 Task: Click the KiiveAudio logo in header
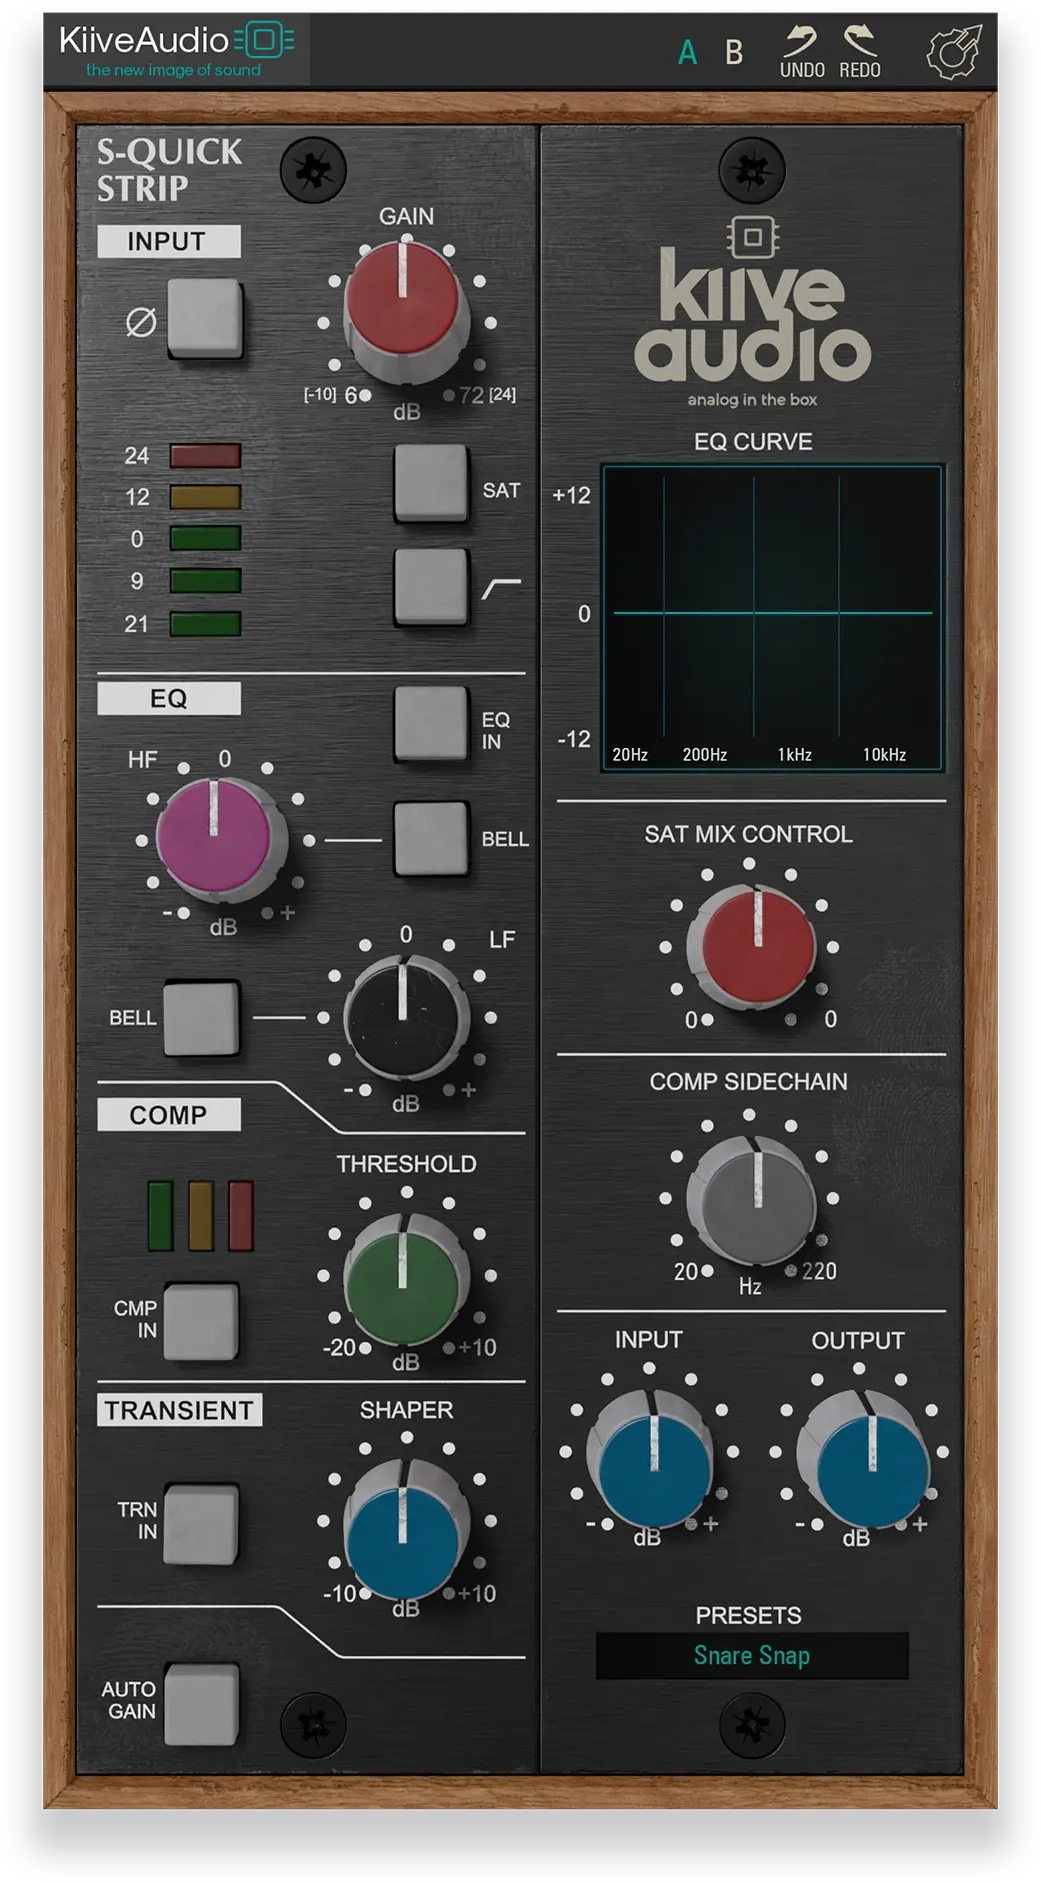pyautogui.click(x=176, y=51)
